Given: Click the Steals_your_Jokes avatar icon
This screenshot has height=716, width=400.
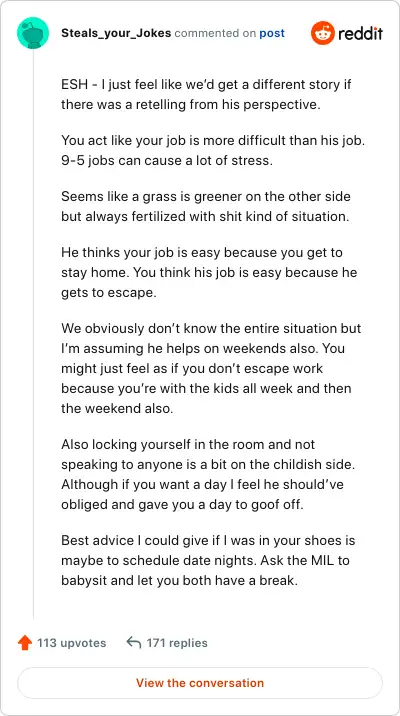Looking at the screenshot, I should [33, 33].
